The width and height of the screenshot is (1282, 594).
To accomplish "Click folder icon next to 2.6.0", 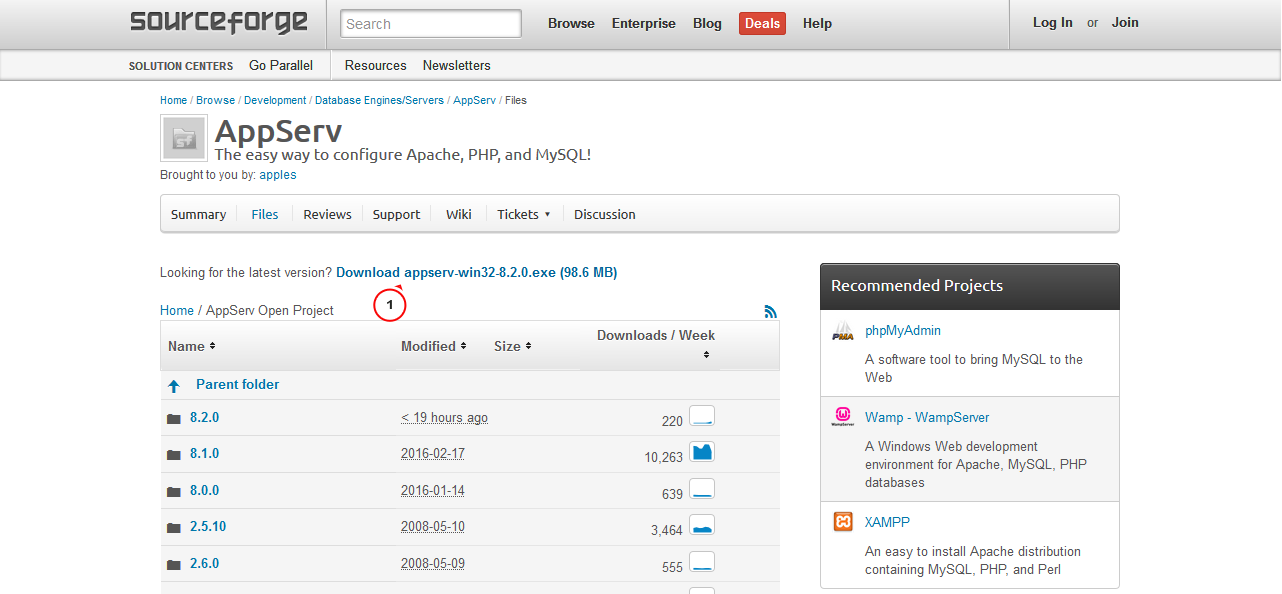I will [174, 565].
